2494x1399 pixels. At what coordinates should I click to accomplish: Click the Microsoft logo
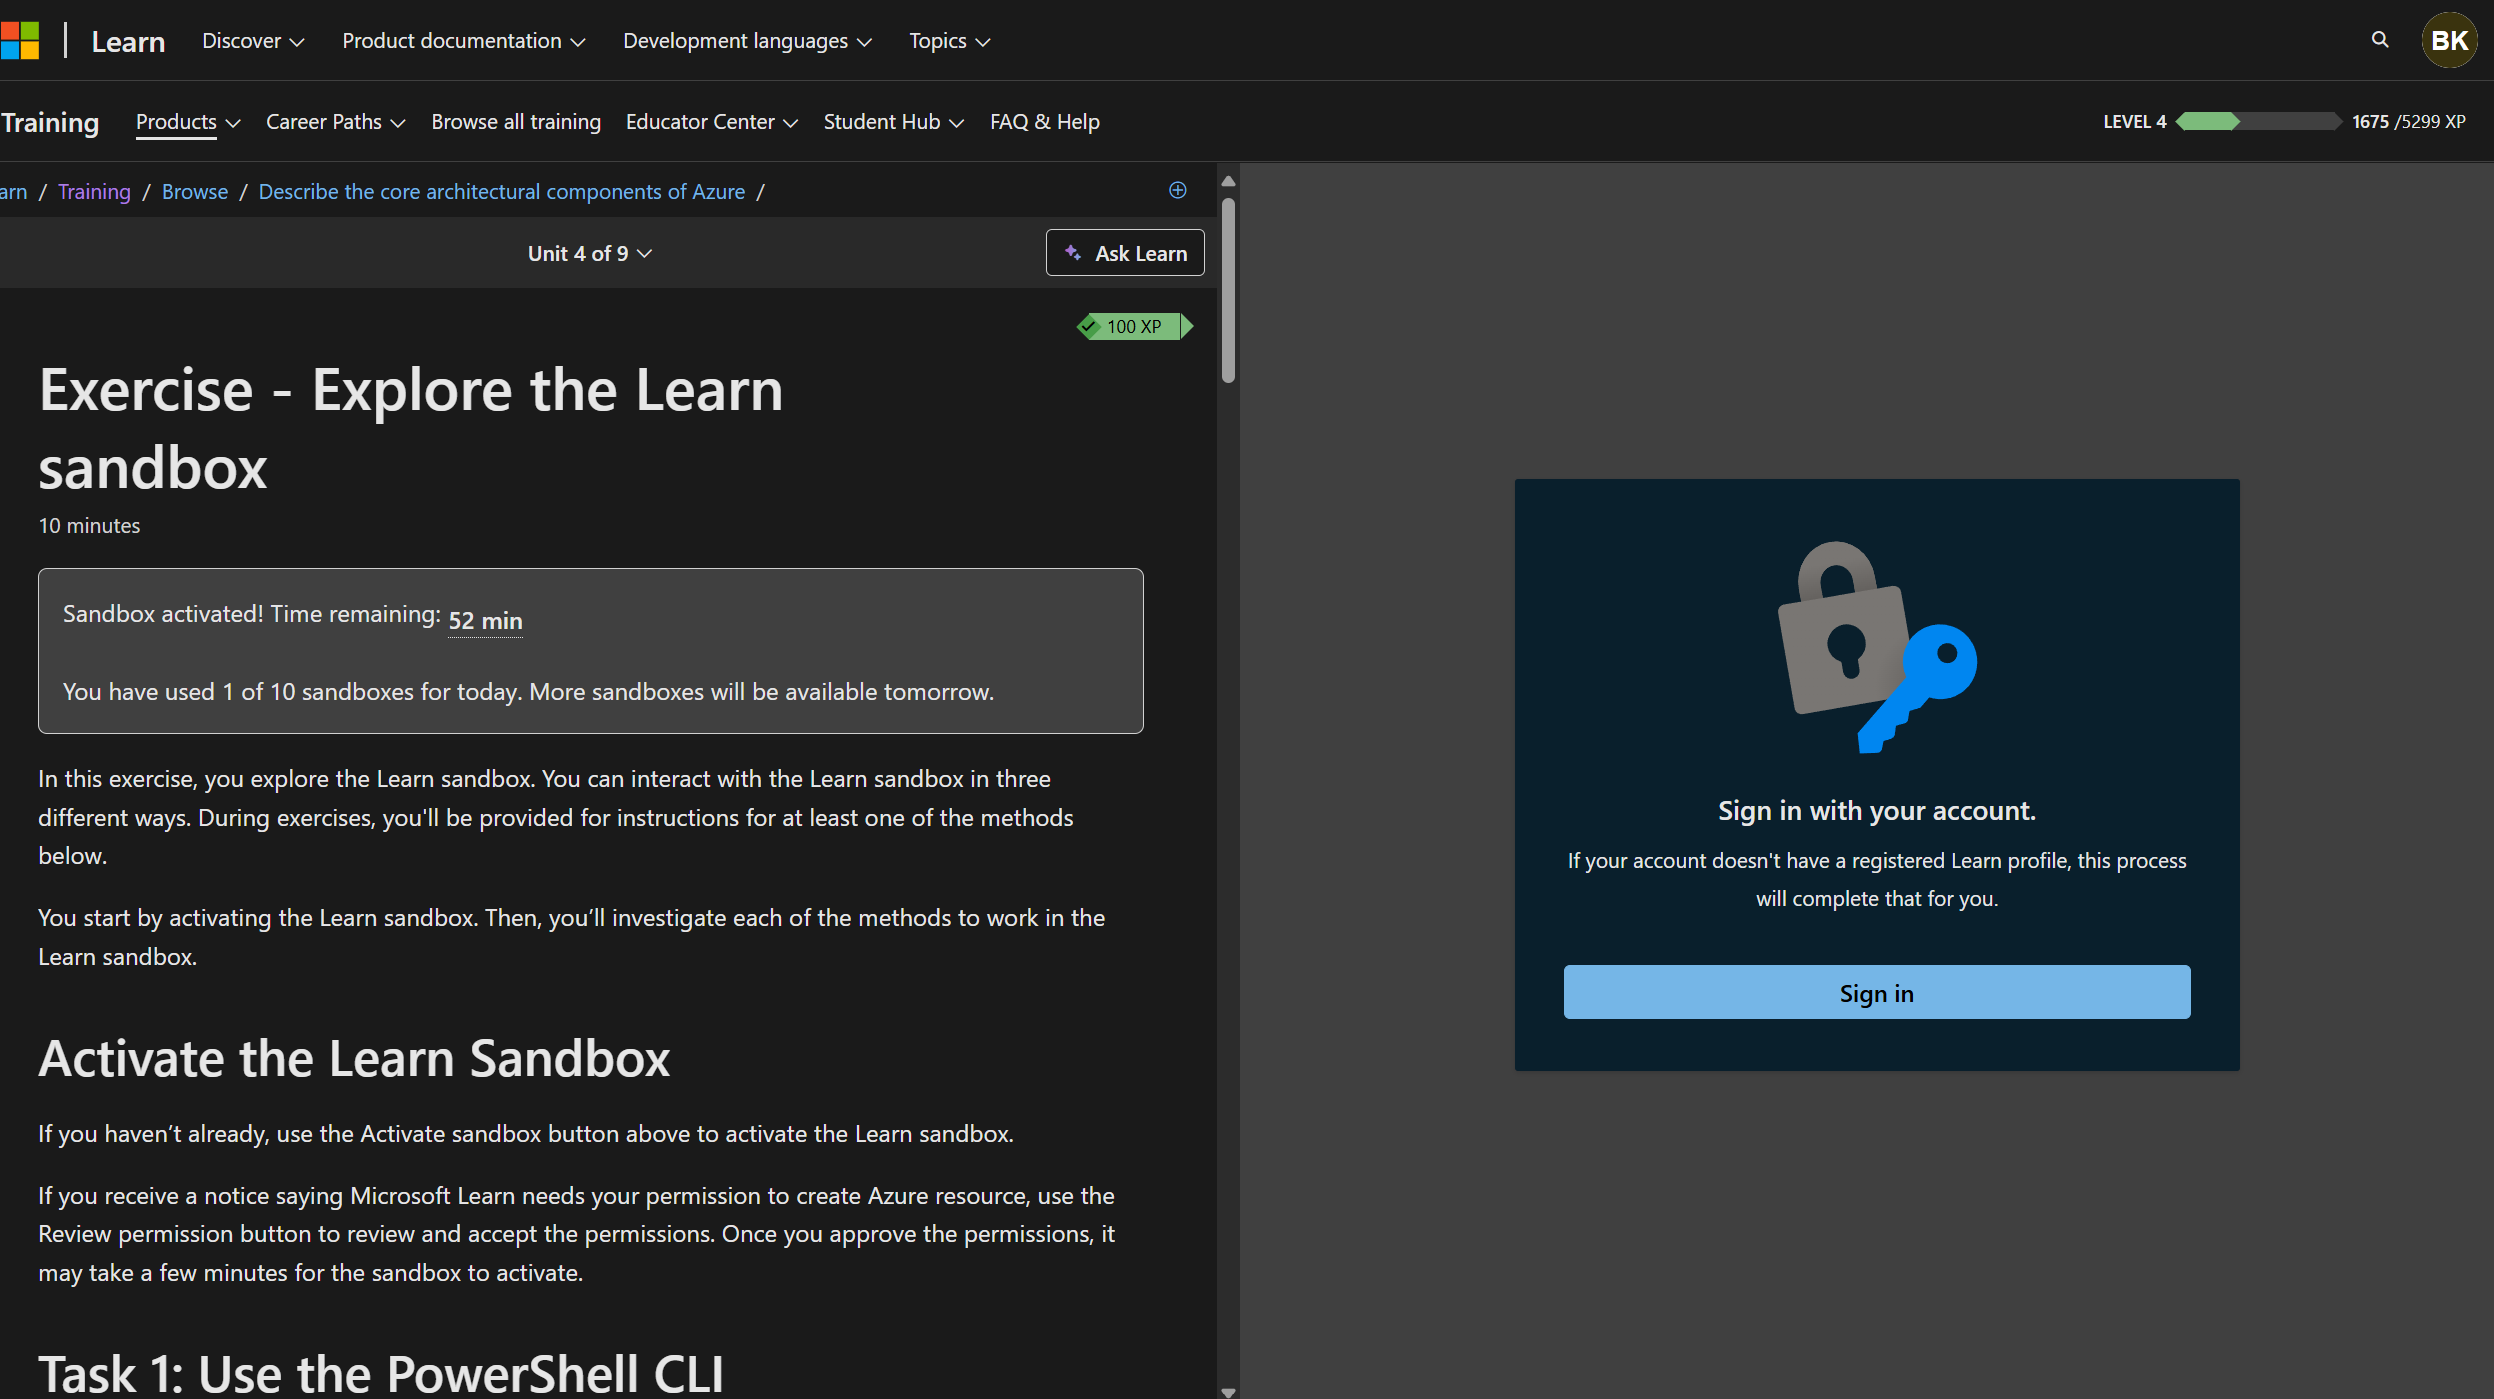(21, 40)
